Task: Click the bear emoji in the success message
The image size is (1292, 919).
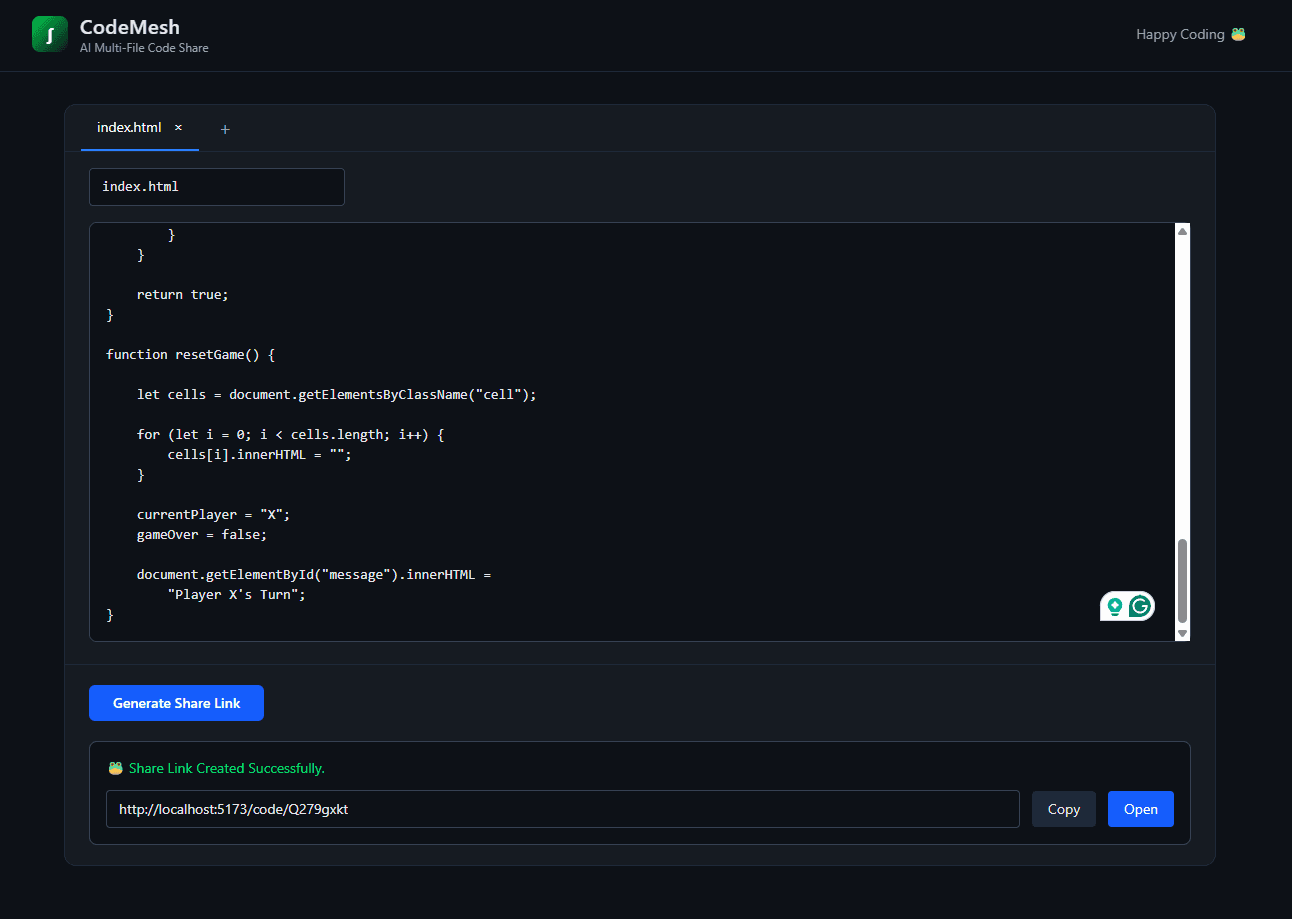Action: pyautogui.click(x=115, y=768)
